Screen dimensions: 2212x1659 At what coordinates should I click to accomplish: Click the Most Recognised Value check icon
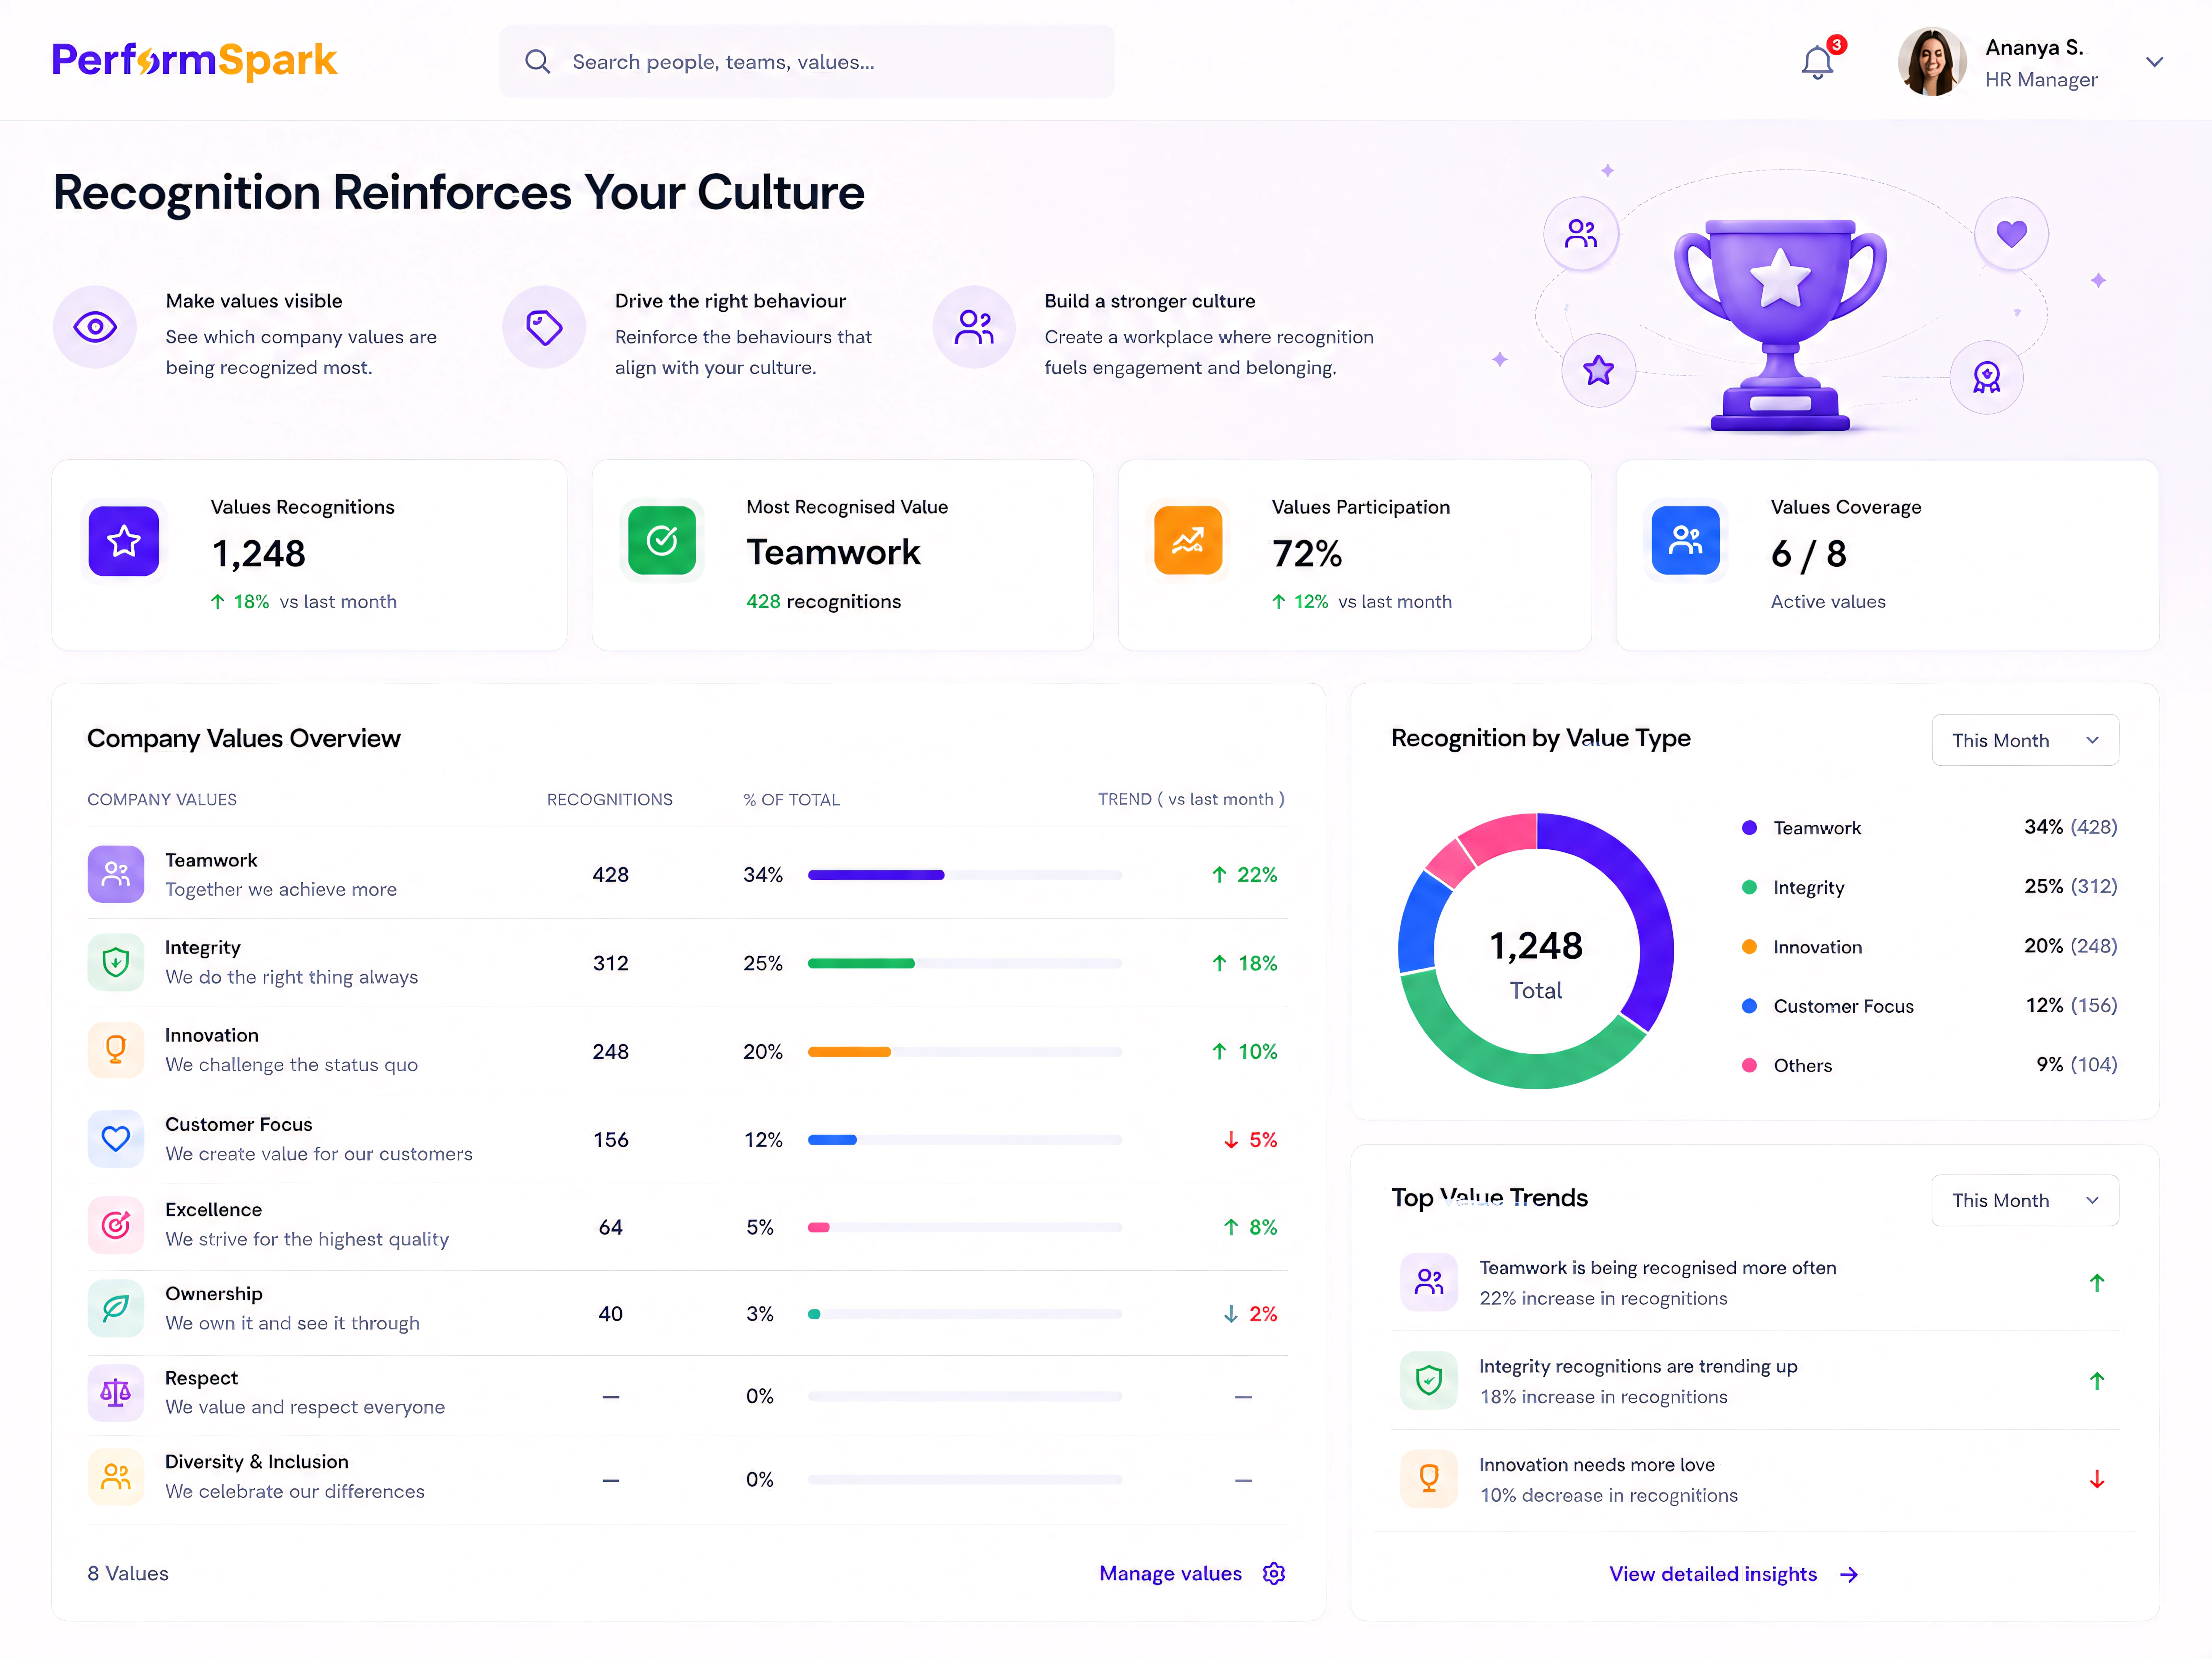coord(662,541)
